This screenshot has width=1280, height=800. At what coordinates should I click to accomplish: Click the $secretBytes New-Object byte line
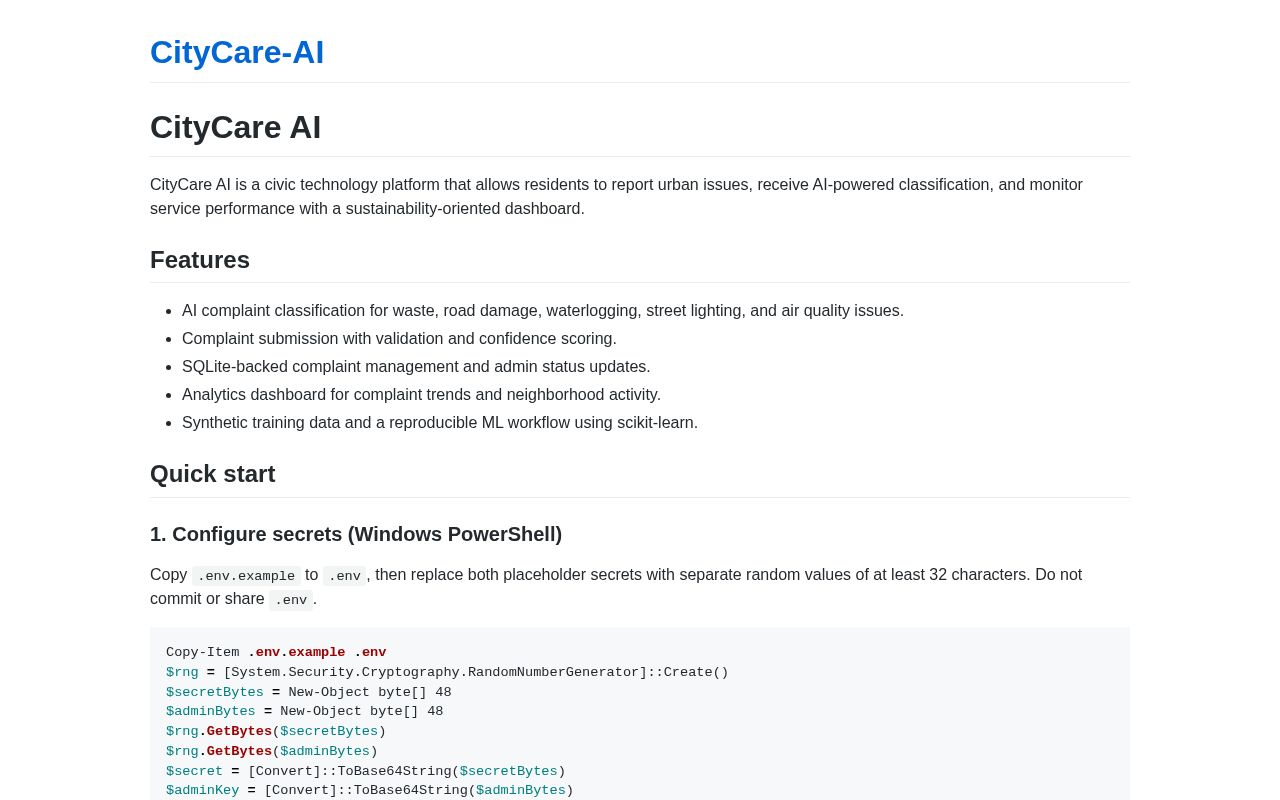309,693
